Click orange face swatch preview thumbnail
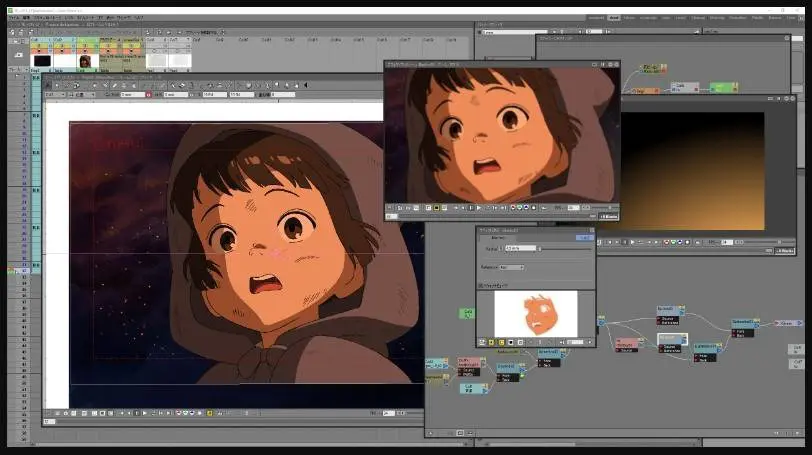812x455 pixels. pyautogui.click(x=536, y=314)
